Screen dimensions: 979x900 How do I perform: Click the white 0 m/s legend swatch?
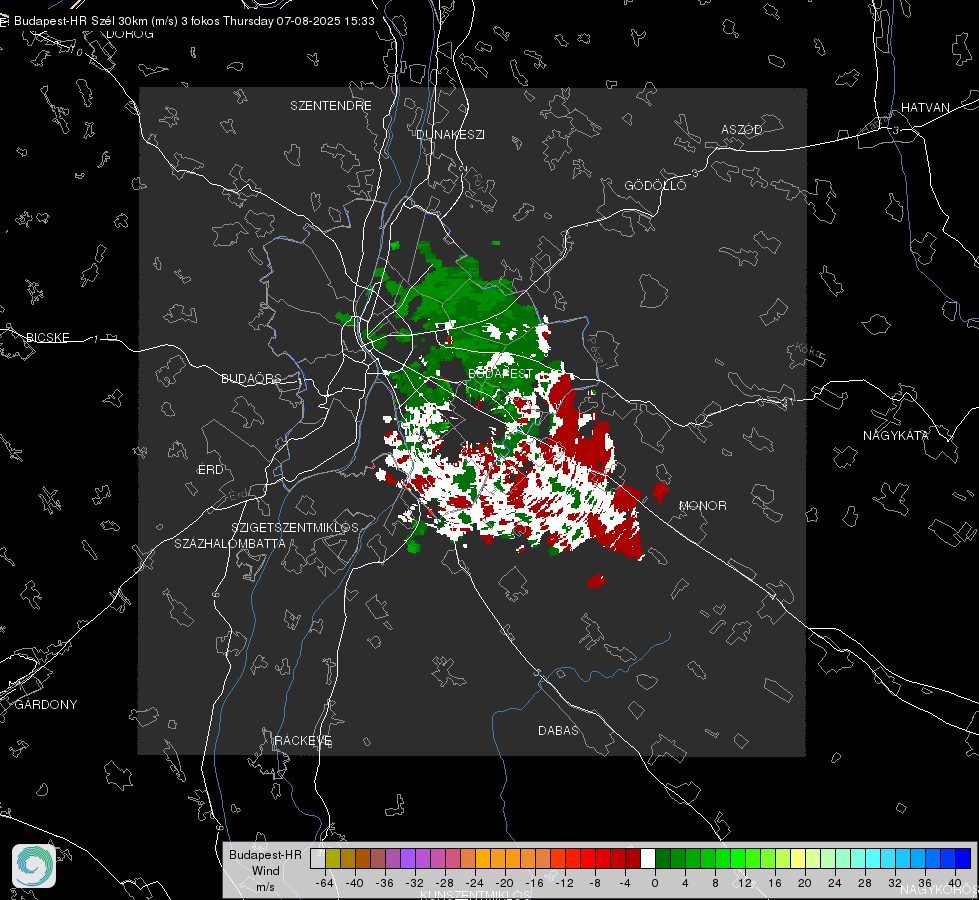click(x=648, y=858)
